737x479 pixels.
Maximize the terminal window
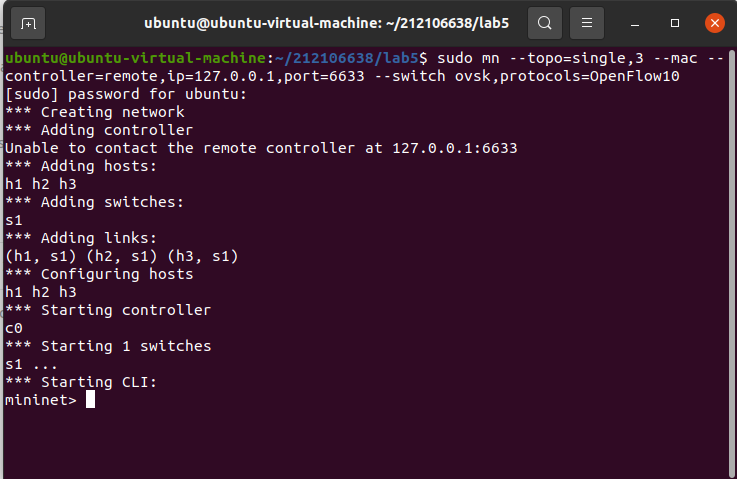(x=675, y=23)
